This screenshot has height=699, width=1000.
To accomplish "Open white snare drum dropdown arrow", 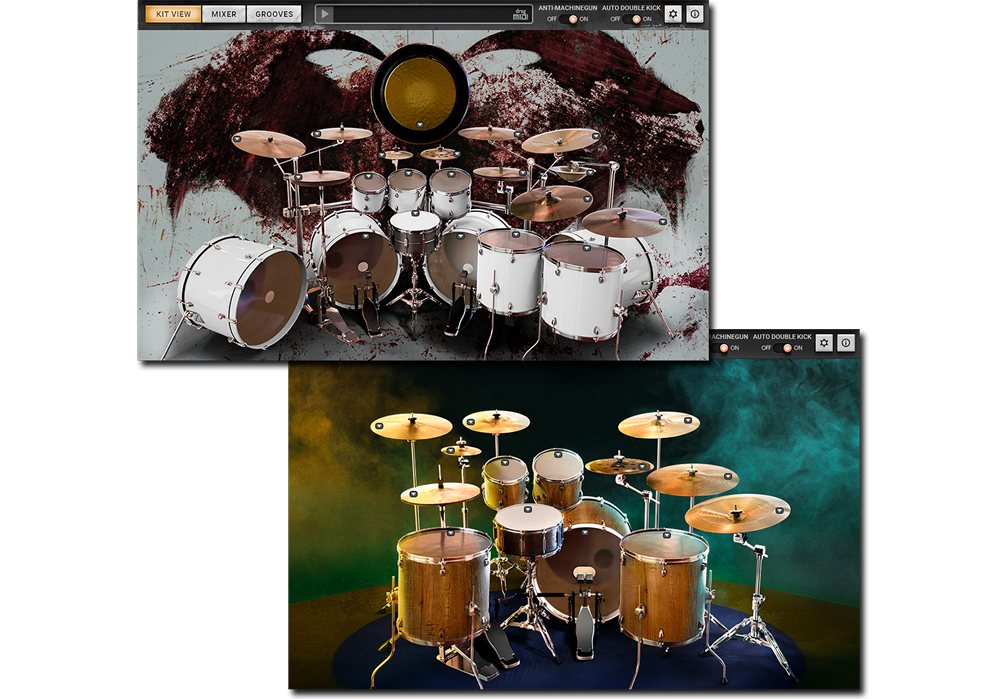I will 415,213.
